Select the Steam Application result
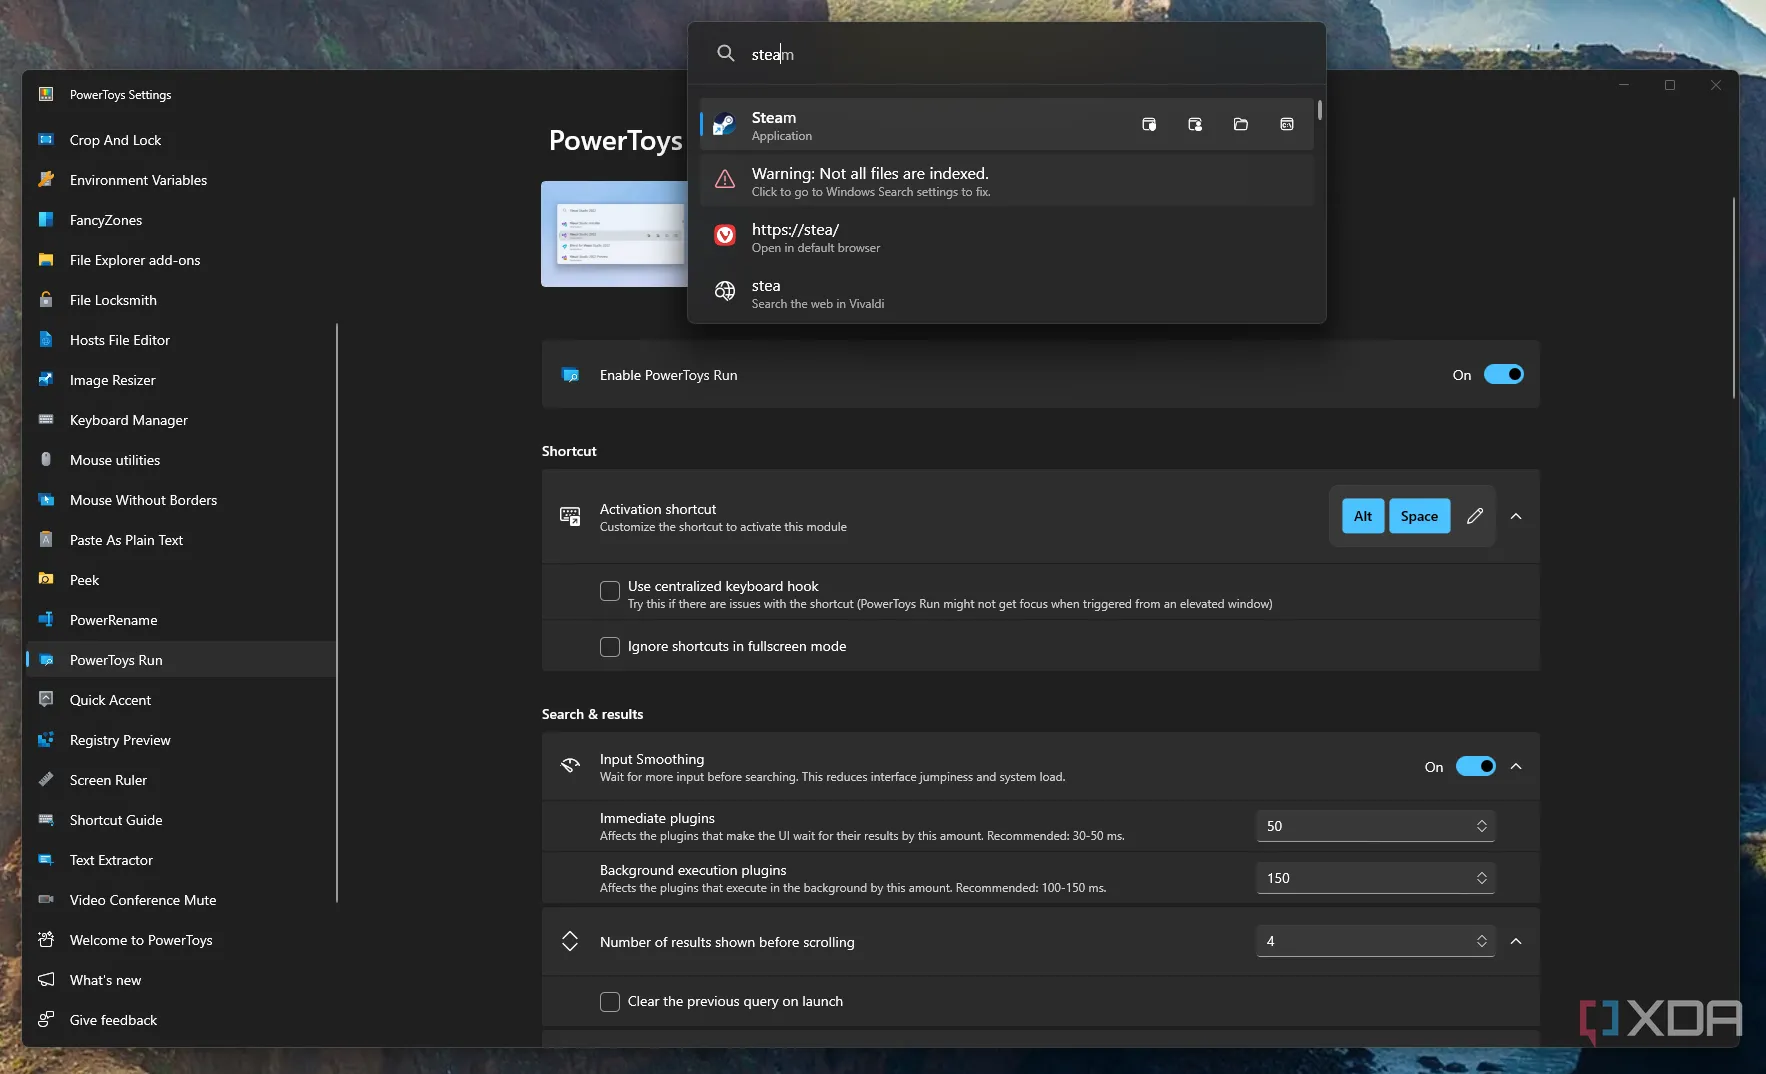 point(1006,125)
